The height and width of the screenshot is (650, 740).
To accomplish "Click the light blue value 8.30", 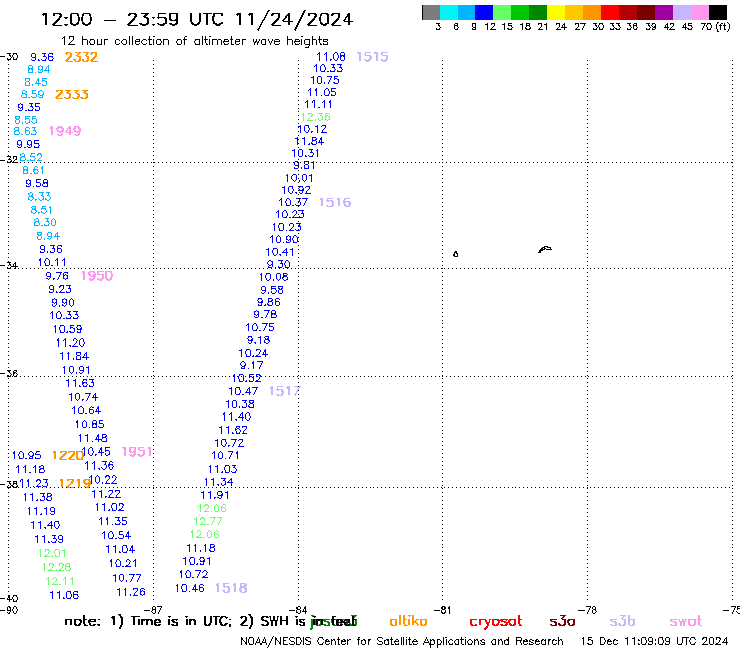I will (x=45, y=222).
